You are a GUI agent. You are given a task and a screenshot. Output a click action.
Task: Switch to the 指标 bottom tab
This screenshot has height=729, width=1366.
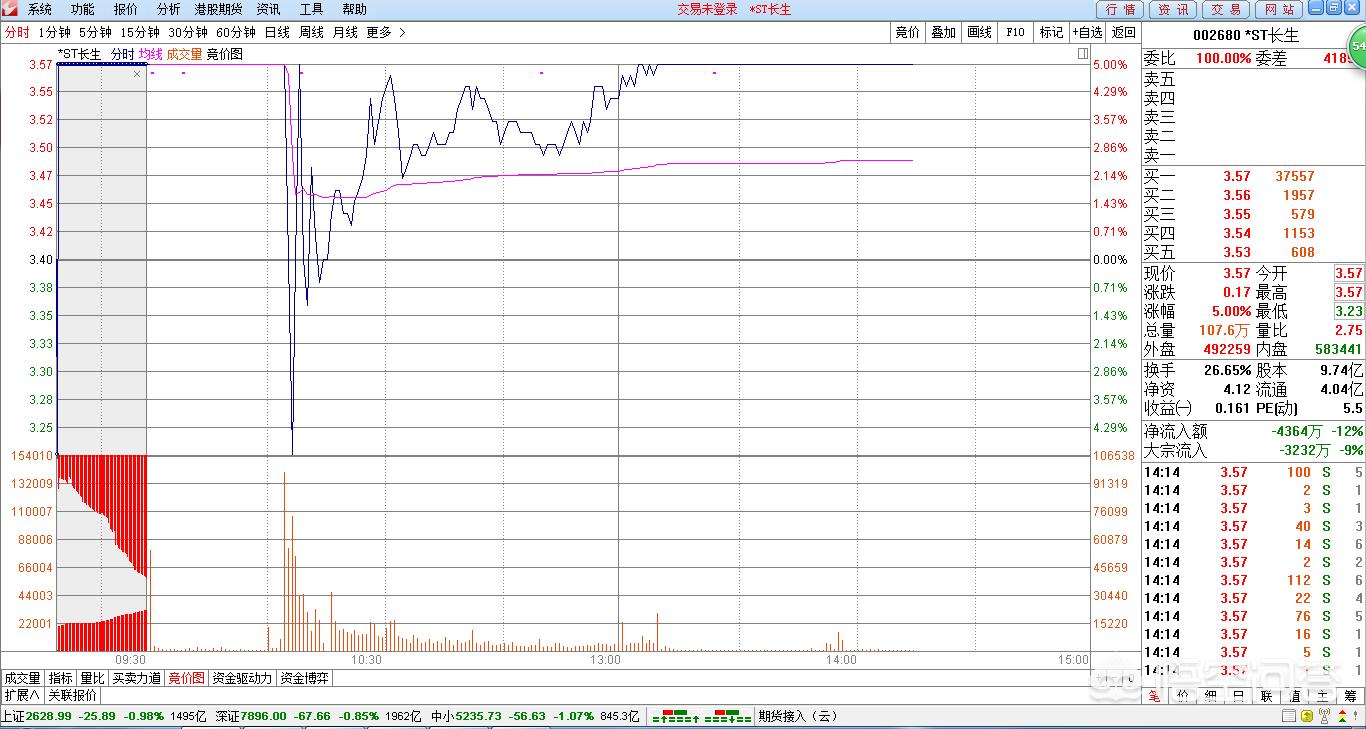(x=60, y=678)
